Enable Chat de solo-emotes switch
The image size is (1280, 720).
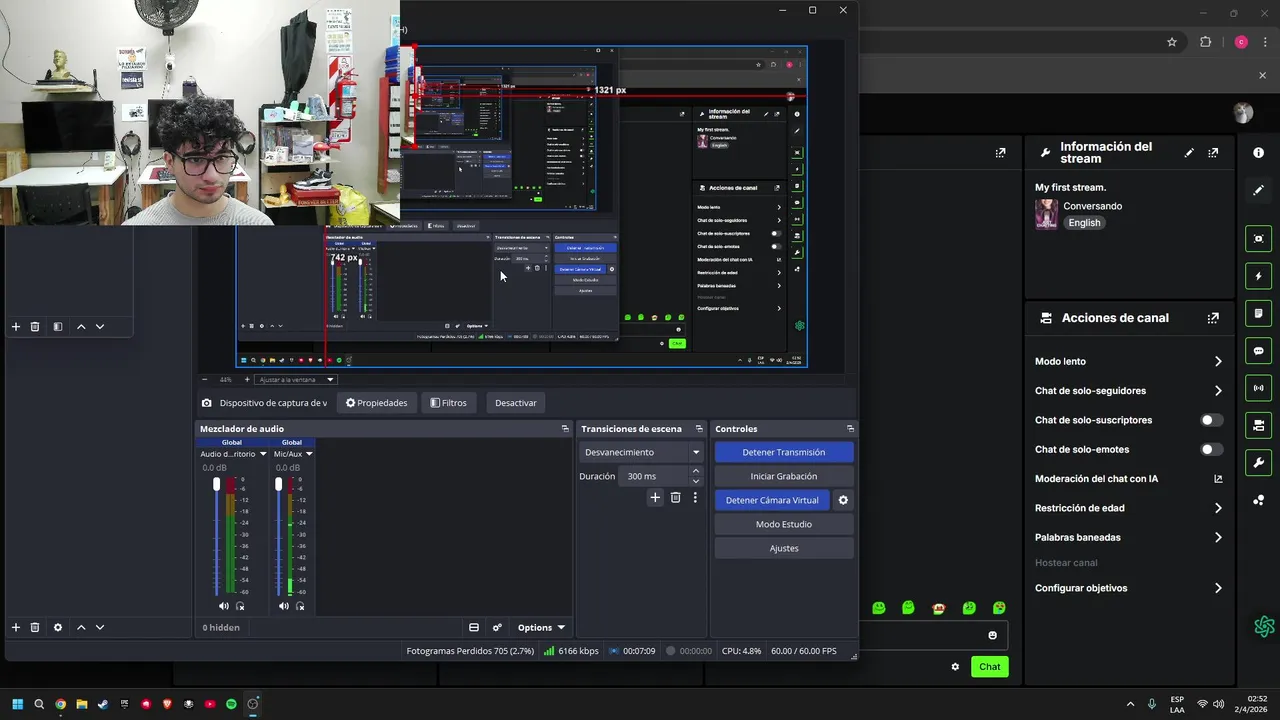pos(1211,450)
